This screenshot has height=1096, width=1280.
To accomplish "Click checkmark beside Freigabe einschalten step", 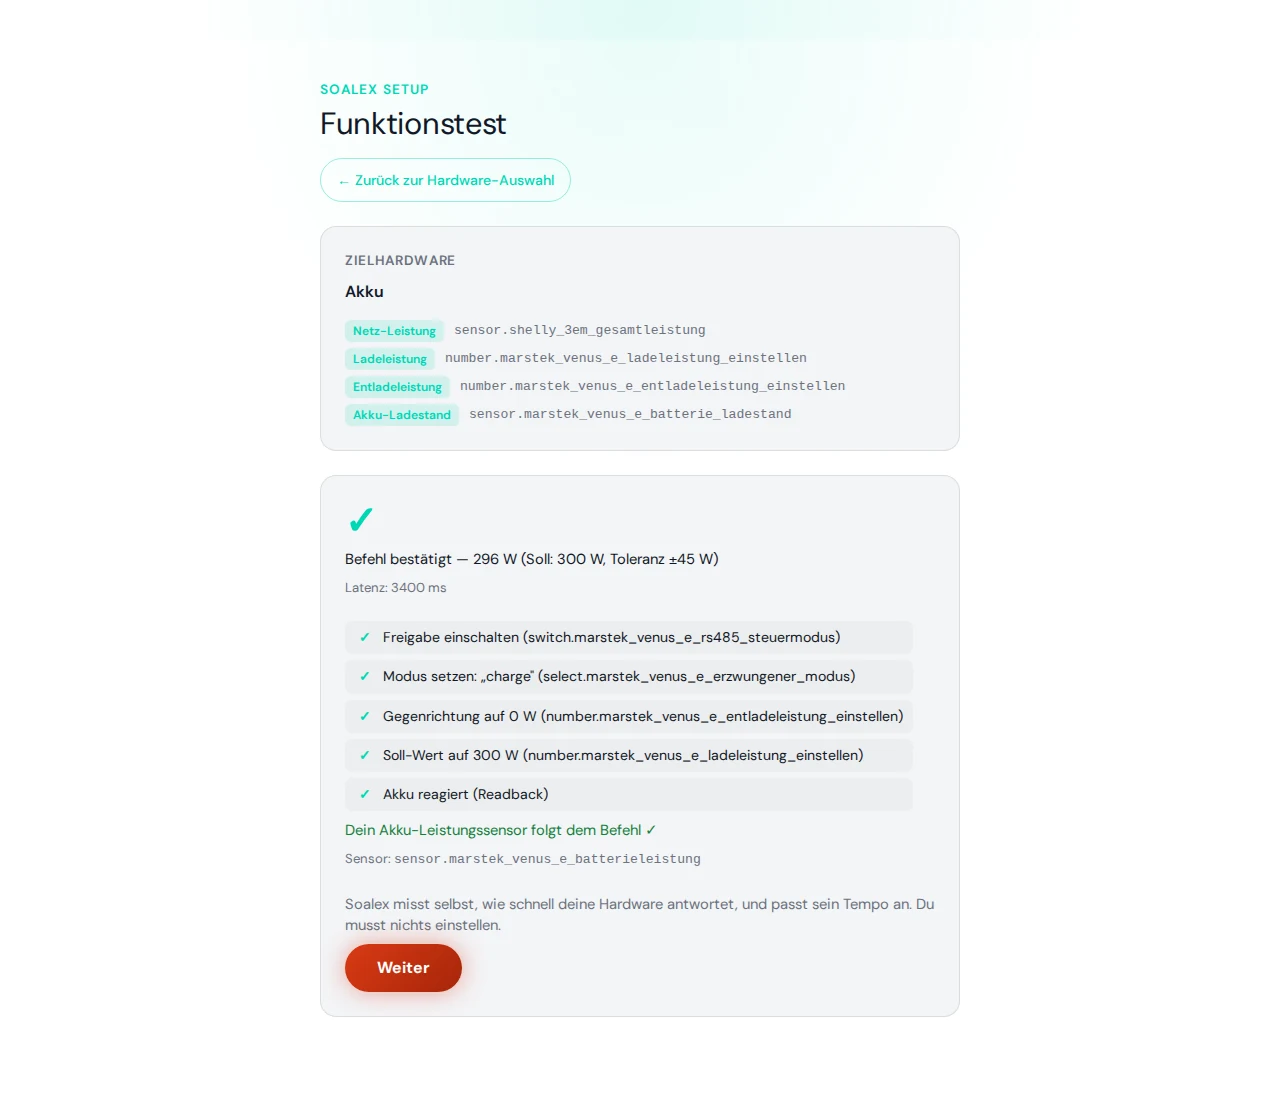I will (x=365, y=637).
